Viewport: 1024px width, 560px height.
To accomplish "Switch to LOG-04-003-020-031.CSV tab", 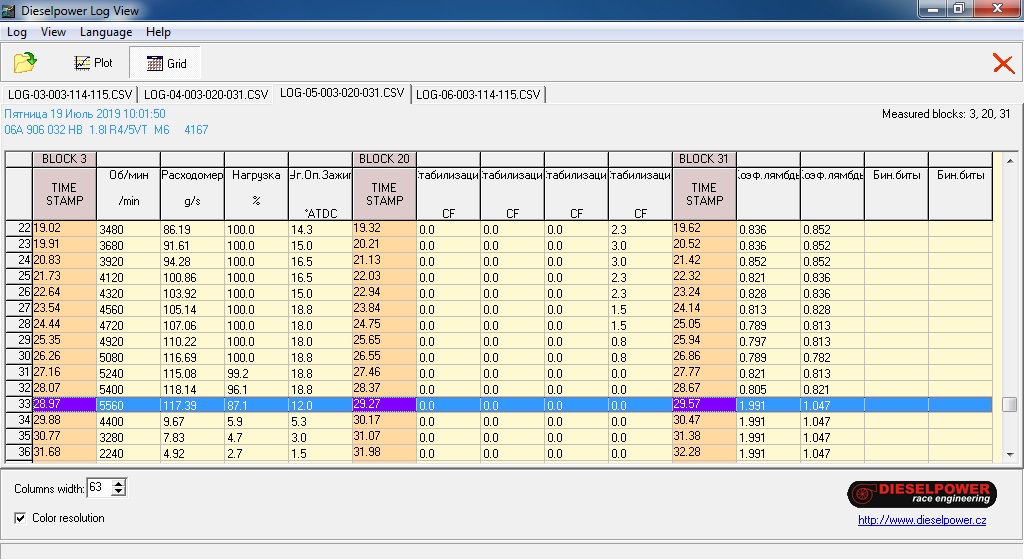I will tap(206, 95).
